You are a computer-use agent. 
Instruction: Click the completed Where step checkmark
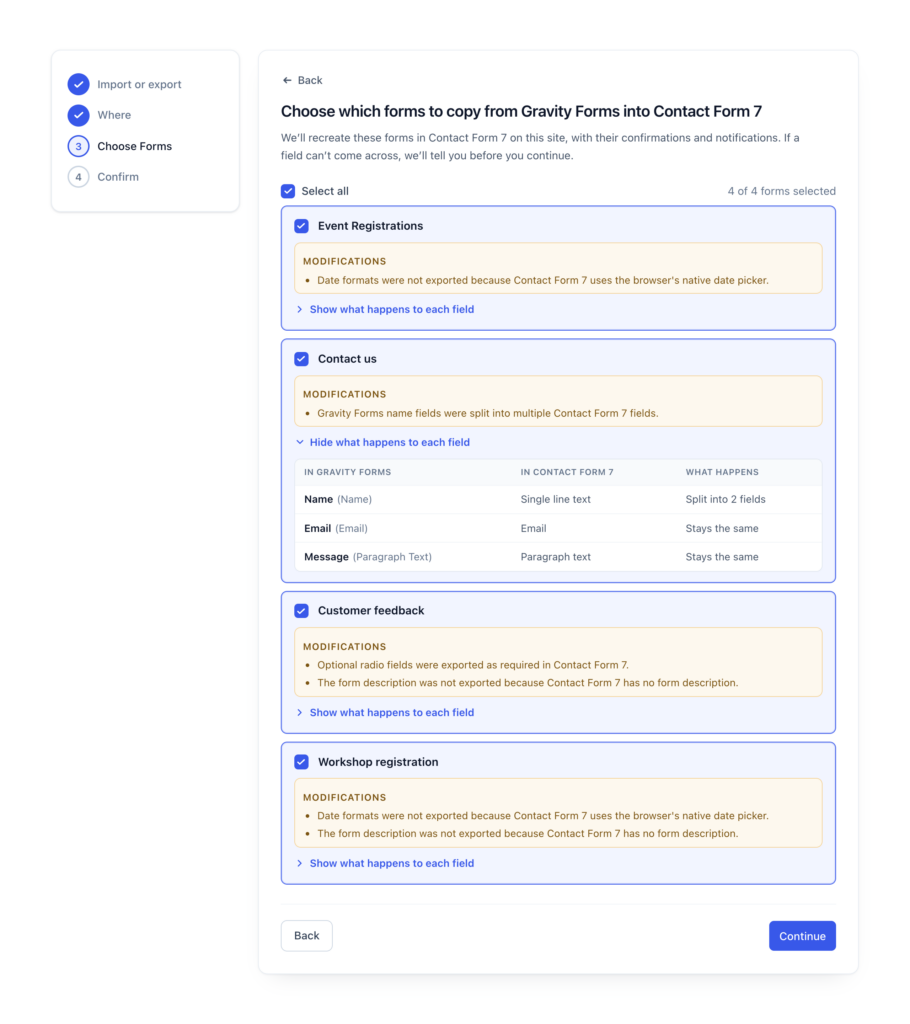(x=78, y=115)
